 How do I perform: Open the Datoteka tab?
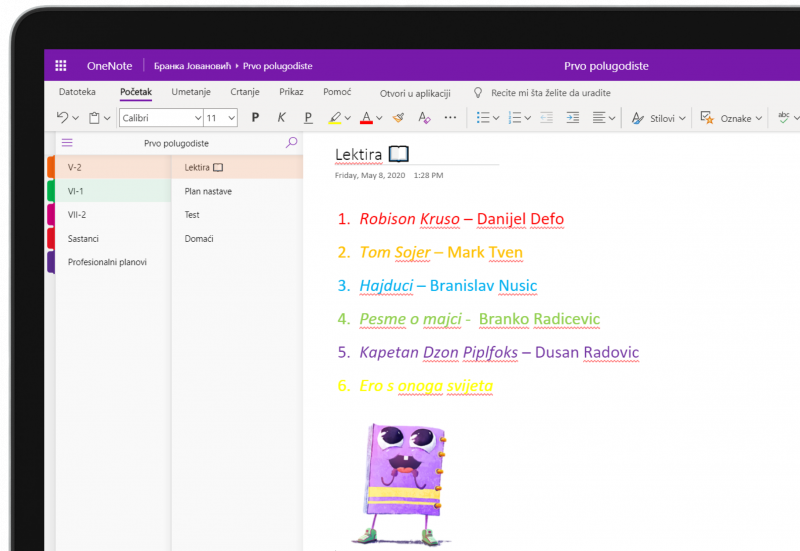[77, 92]
